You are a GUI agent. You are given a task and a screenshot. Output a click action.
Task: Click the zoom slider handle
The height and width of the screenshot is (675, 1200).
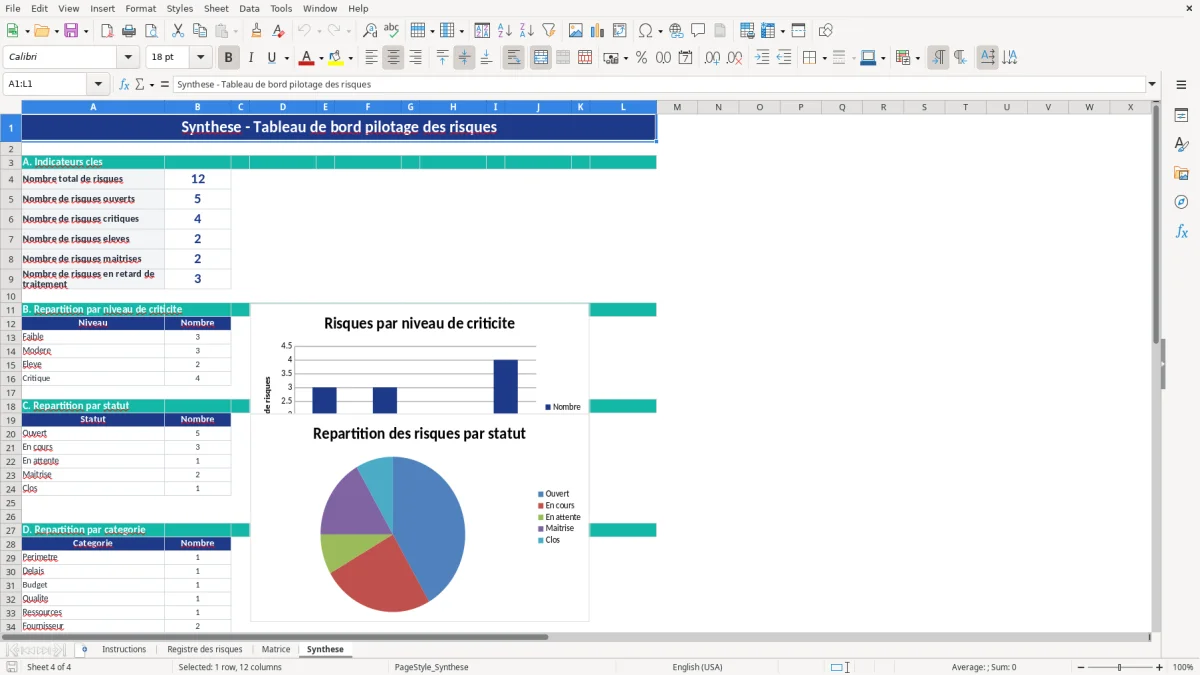pos(1120,667)
